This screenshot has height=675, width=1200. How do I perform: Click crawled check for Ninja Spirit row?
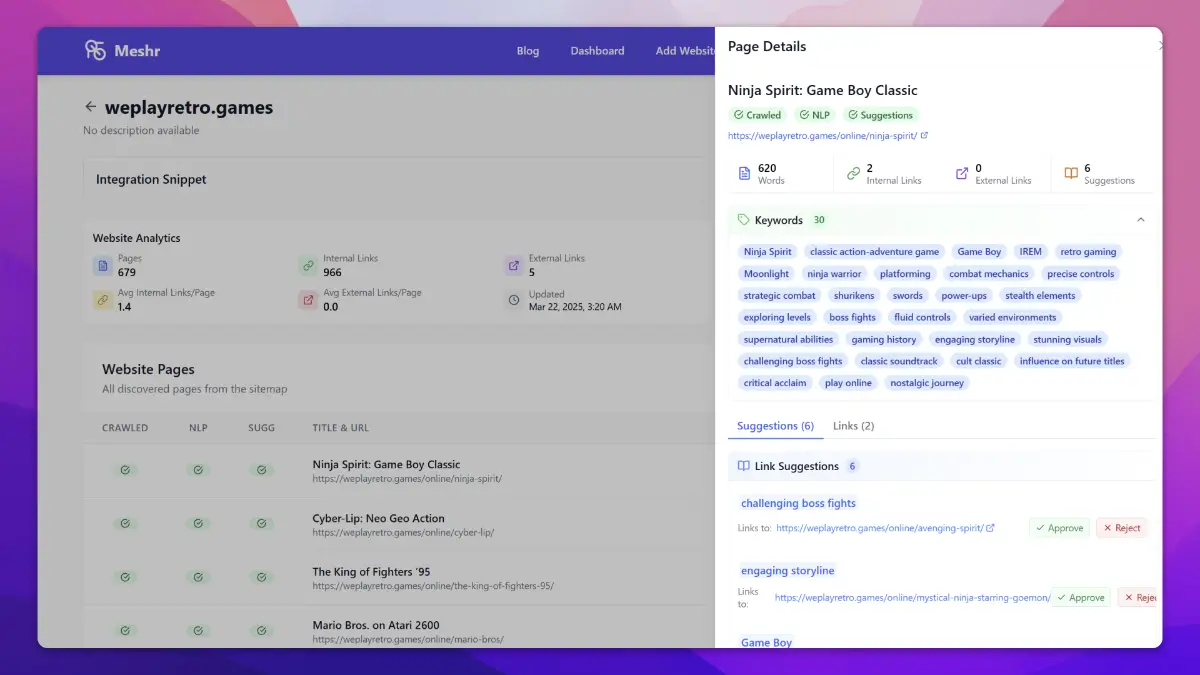125,470
